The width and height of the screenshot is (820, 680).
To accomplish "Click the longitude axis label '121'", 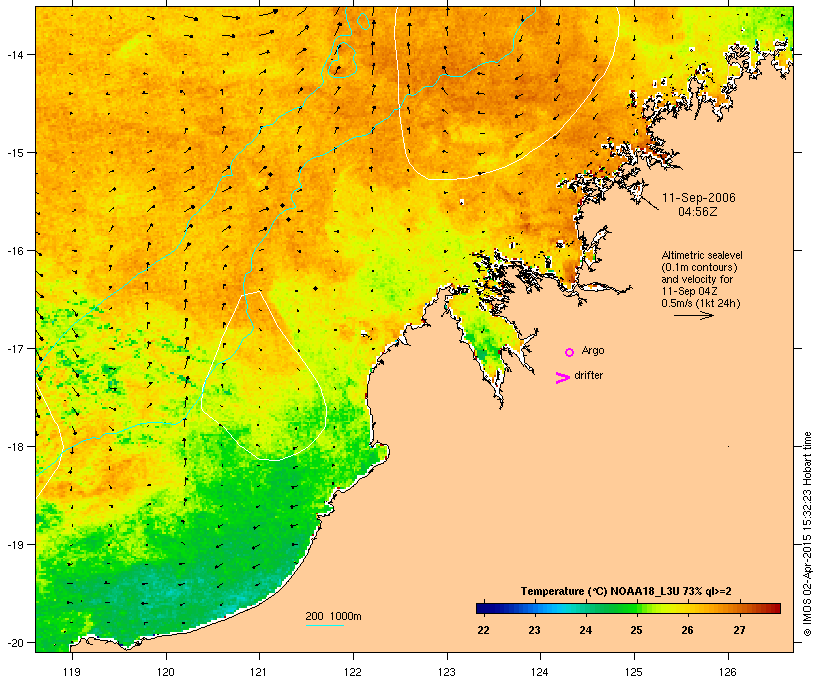I will pos(259,672).
